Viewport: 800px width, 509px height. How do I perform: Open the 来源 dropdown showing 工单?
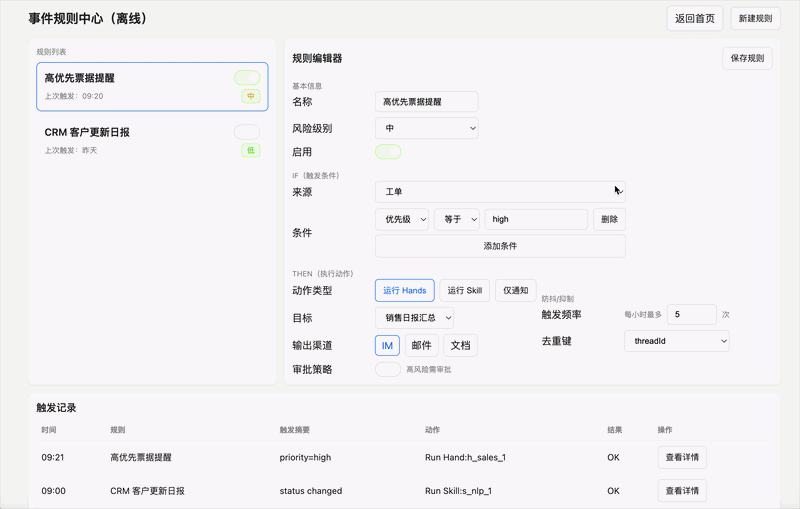point(500,192)
